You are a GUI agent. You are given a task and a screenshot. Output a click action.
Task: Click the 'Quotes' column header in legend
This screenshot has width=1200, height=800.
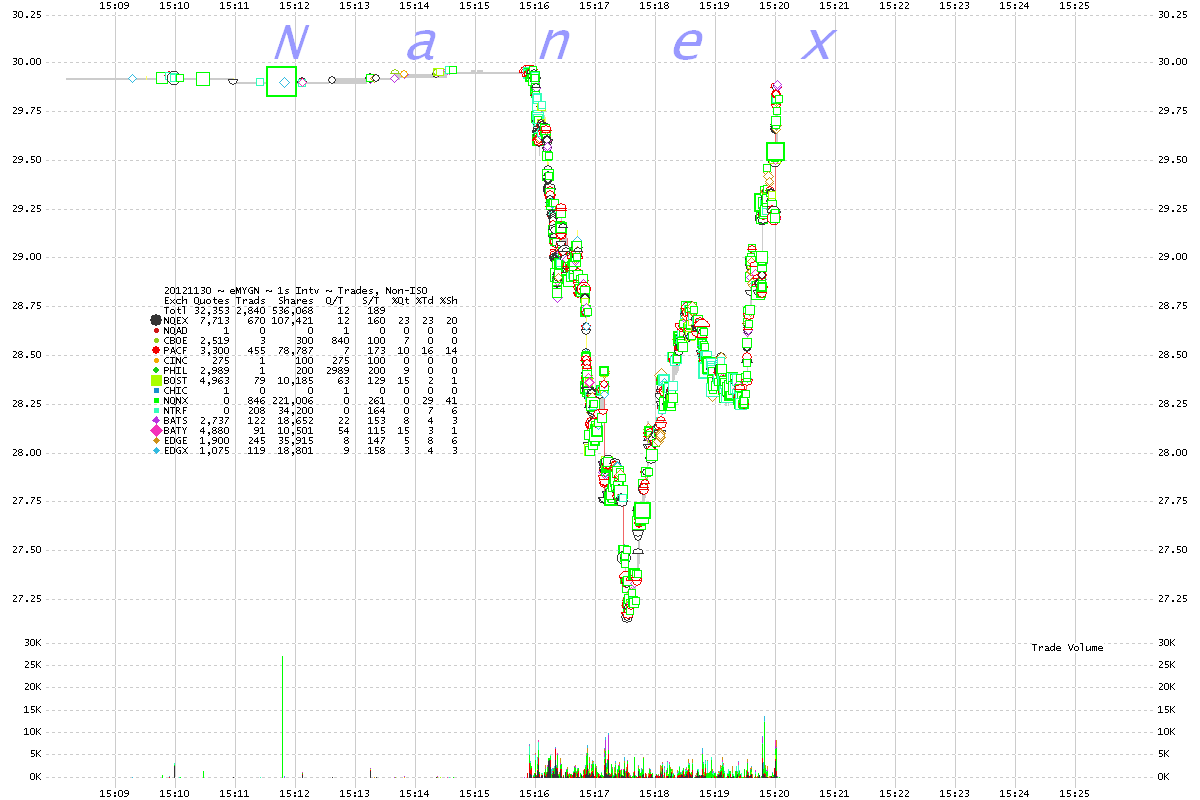point(210,300)
